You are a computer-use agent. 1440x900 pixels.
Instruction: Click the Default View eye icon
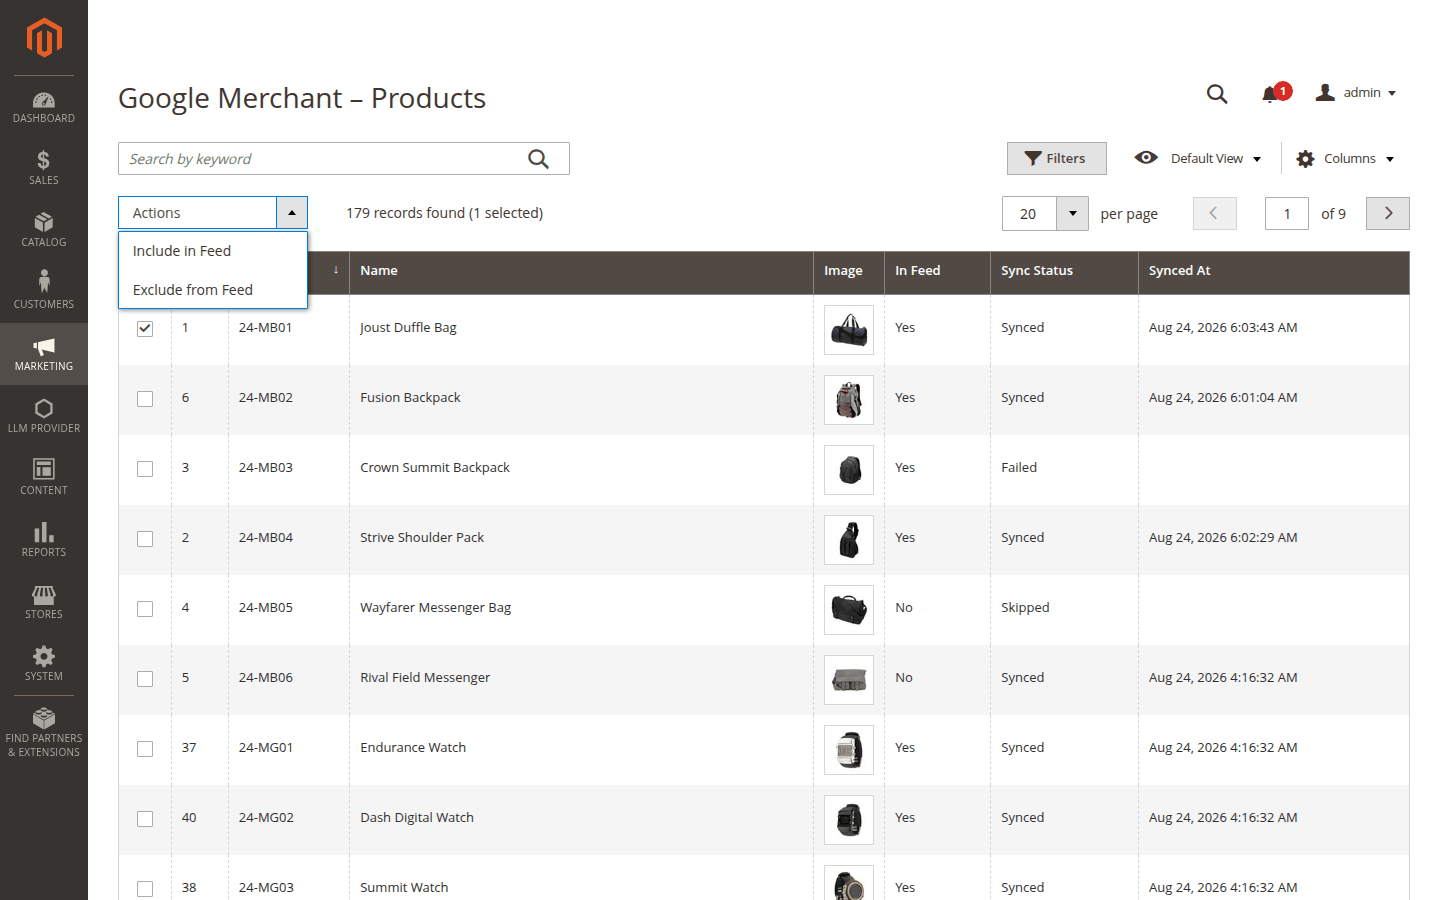point(1146,157)
